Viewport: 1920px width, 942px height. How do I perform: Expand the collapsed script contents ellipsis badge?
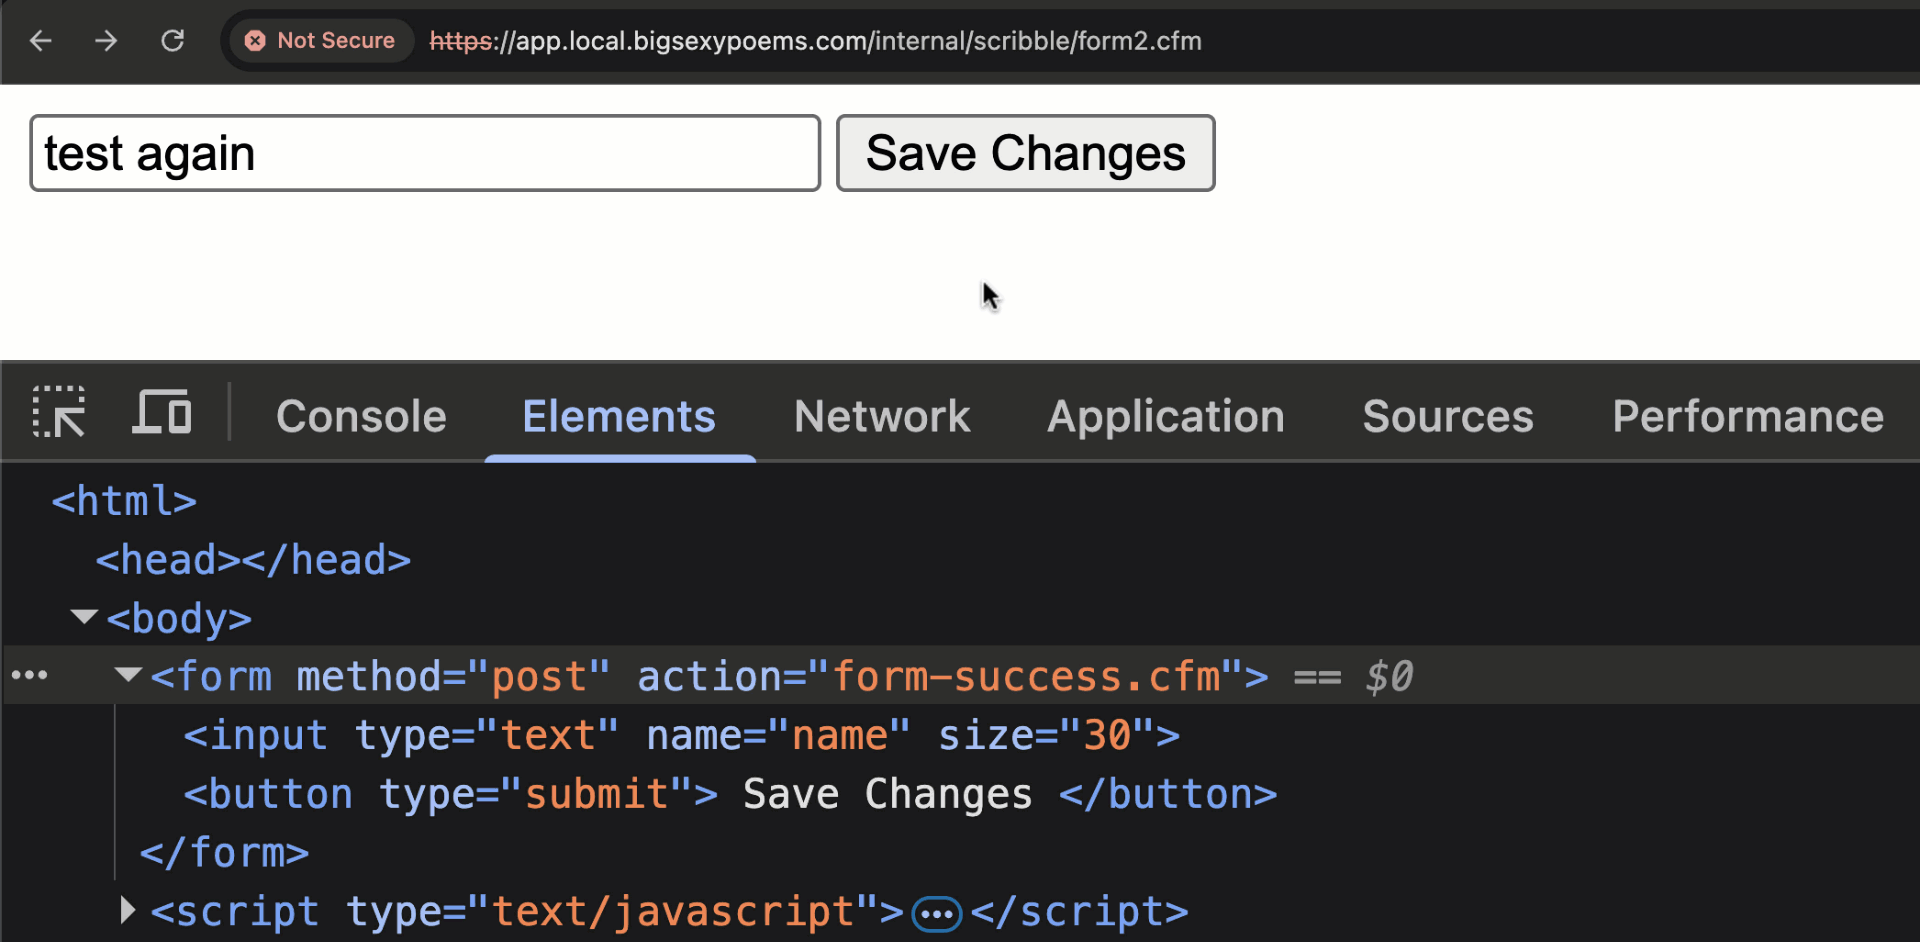937,912
